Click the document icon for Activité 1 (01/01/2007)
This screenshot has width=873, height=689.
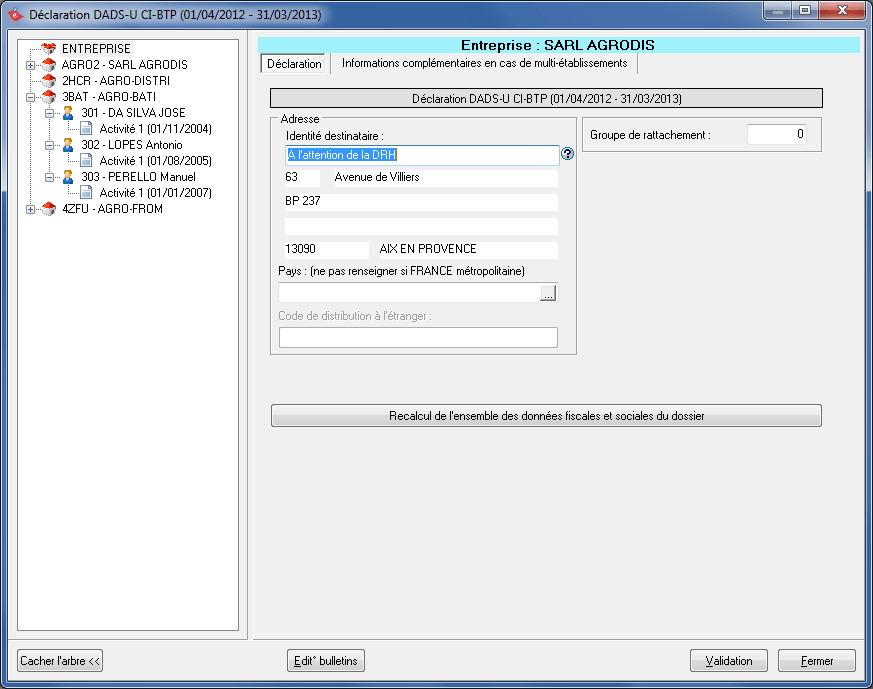(86, 193)
